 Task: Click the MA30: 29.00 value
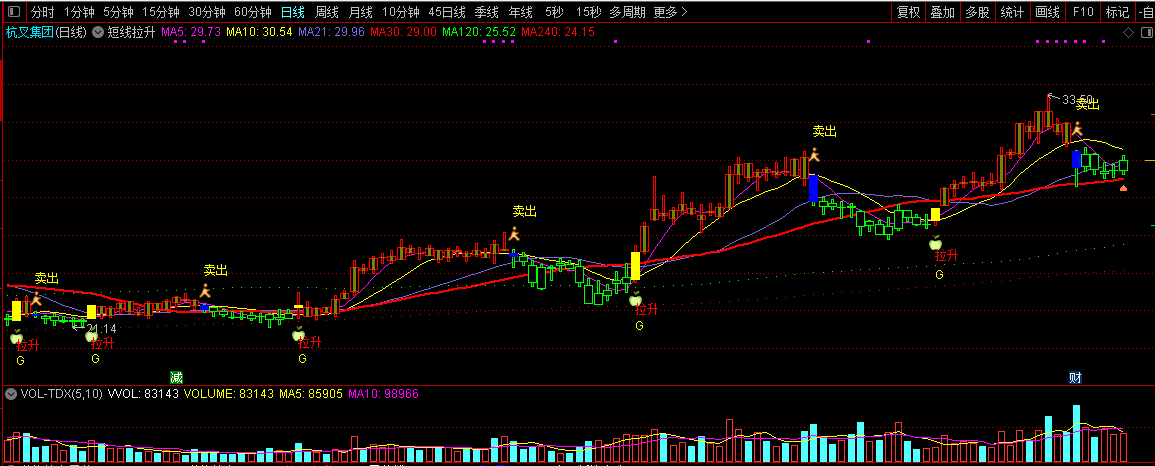tap(403, 32)
